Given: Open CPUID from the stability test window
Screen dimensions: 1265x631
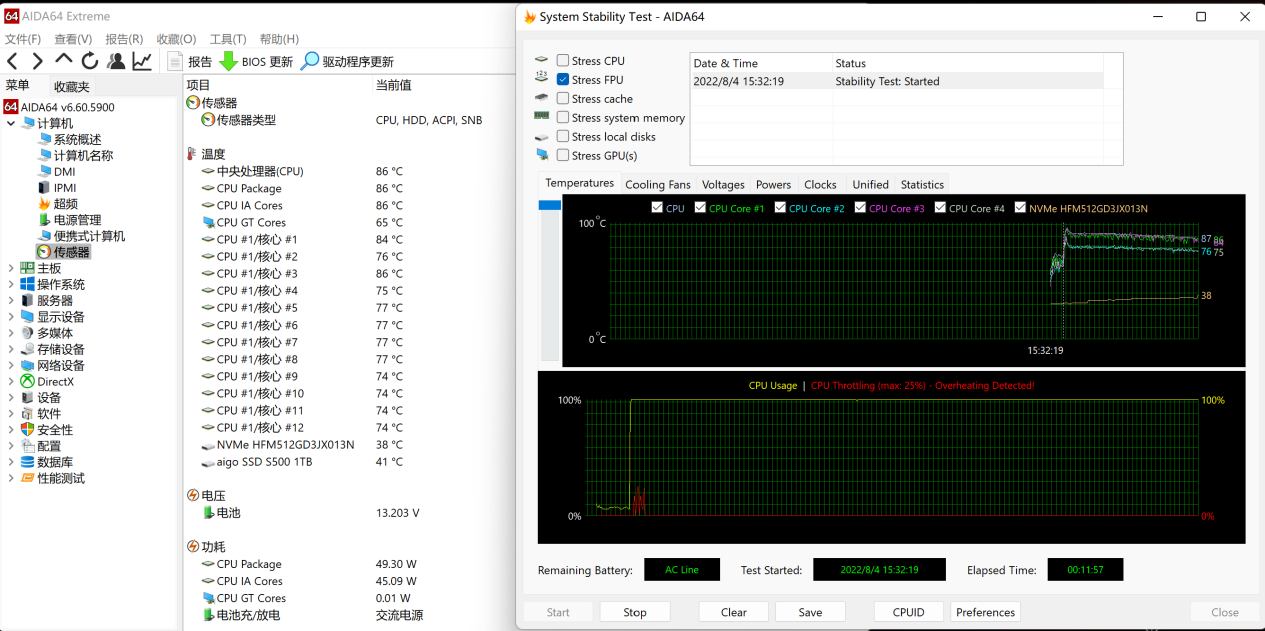Looking at the screenshot, I should pyautogui.click(x=908, y=612).
